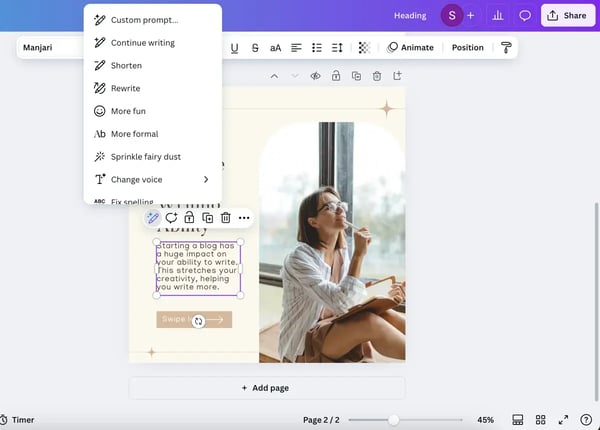Screen dimensions: 600x430
Task: Open the insights bar chart icon
Action: 497,16
